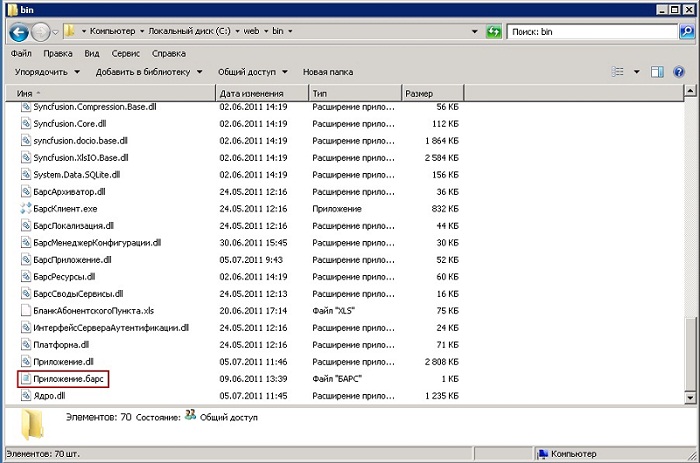
Task: Click the Forward navigation arrow button
Action: pos(43,32)
